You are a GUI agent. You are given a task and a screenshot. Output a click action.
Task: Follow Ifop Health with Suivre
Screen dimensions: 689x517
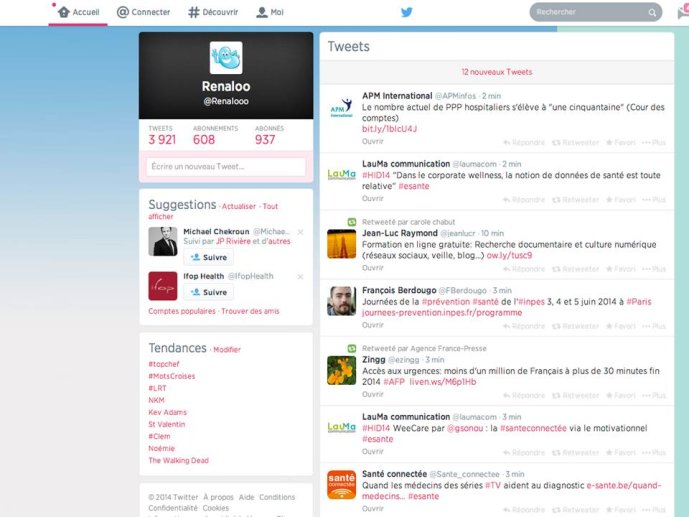click(209, 292)
